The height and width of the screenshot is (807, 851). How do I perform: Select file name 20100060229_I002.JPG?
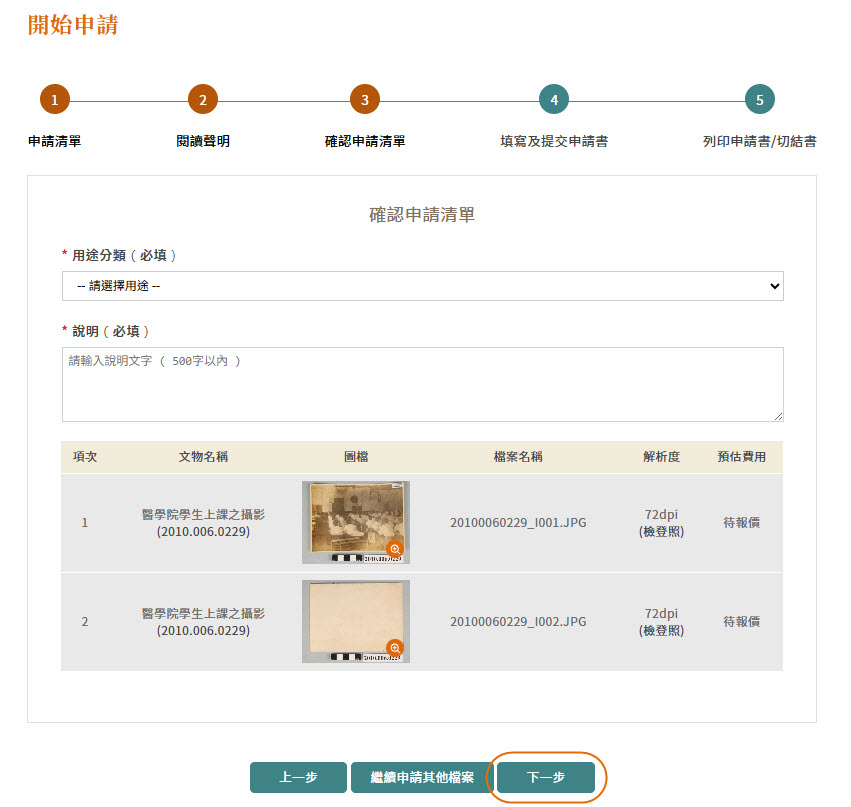pos(518,621)
